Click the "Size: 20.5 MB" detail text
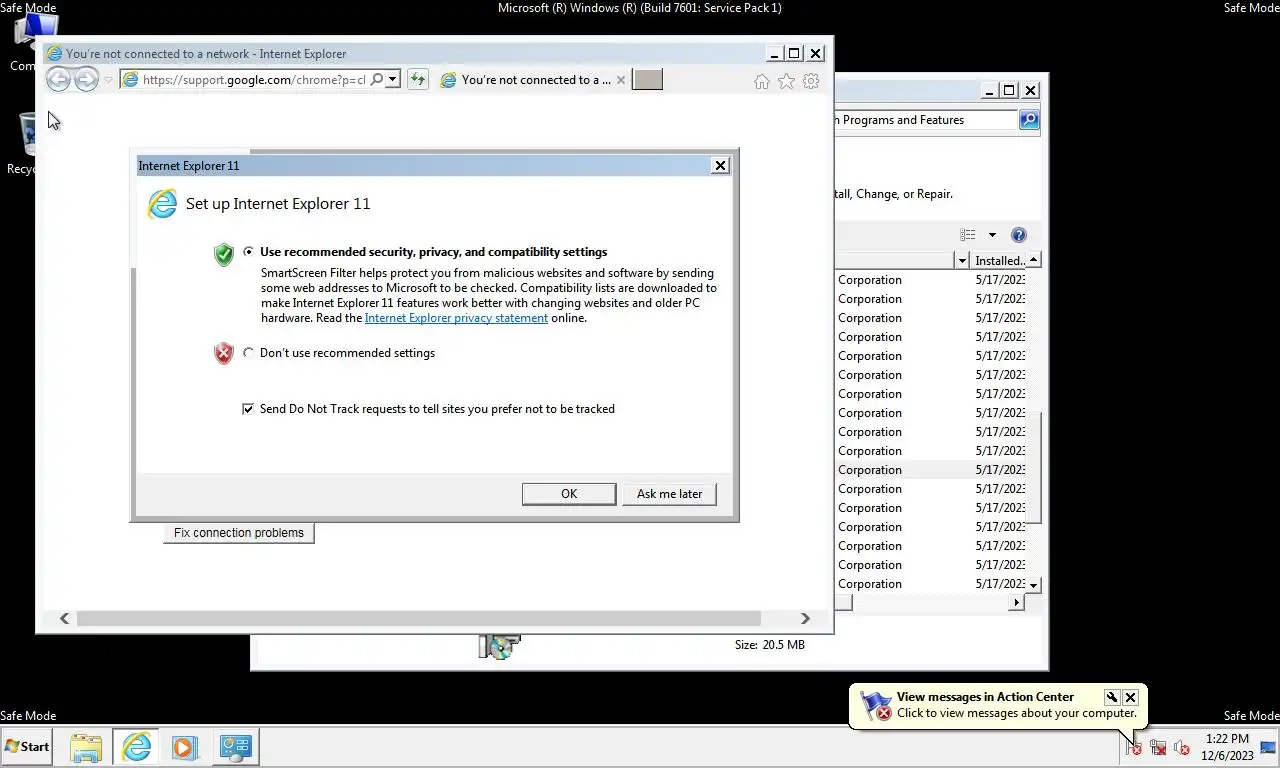The height and width of the screenshot is (768, 1280). 770,645
